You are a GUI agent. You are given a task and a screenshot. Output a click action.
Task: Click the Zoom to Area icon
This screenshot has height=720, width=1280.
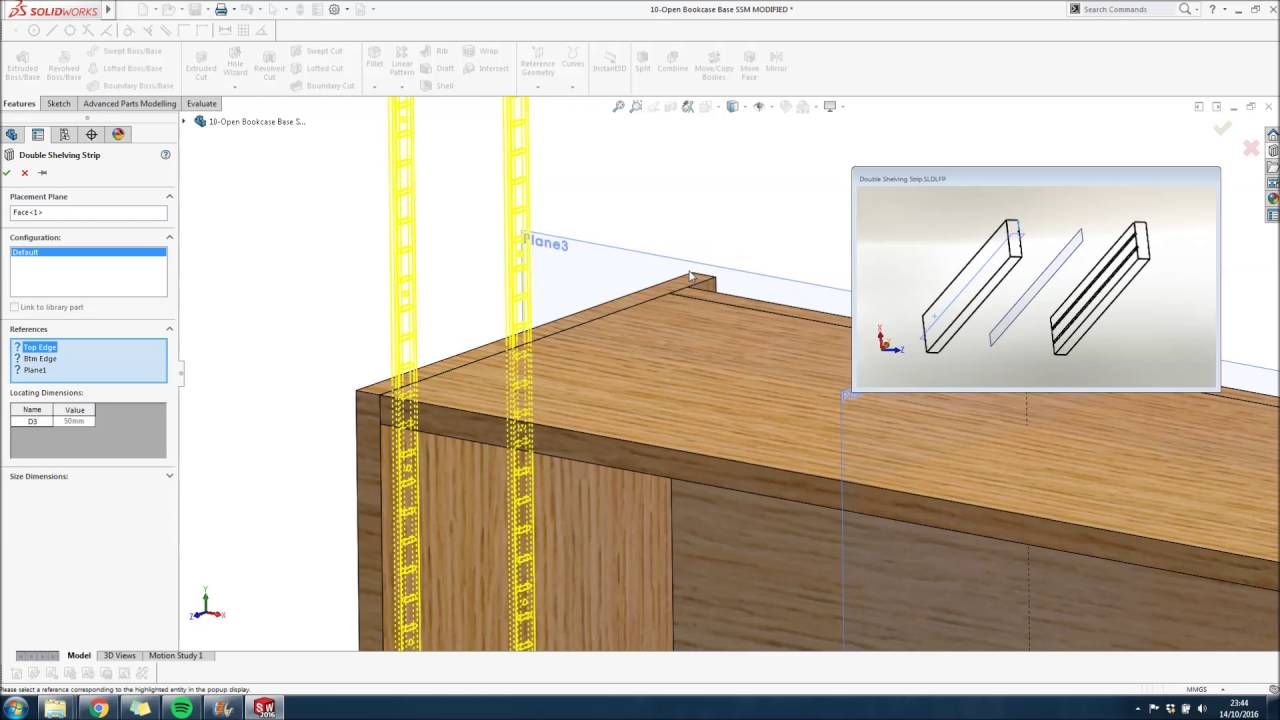point(636,106)
